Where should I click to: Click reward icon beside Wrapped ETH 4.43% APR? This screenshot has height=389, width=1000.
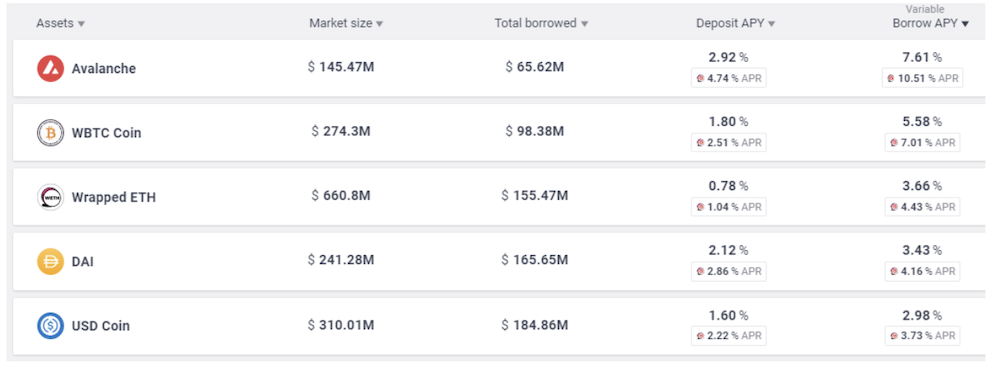pos(893,207)
